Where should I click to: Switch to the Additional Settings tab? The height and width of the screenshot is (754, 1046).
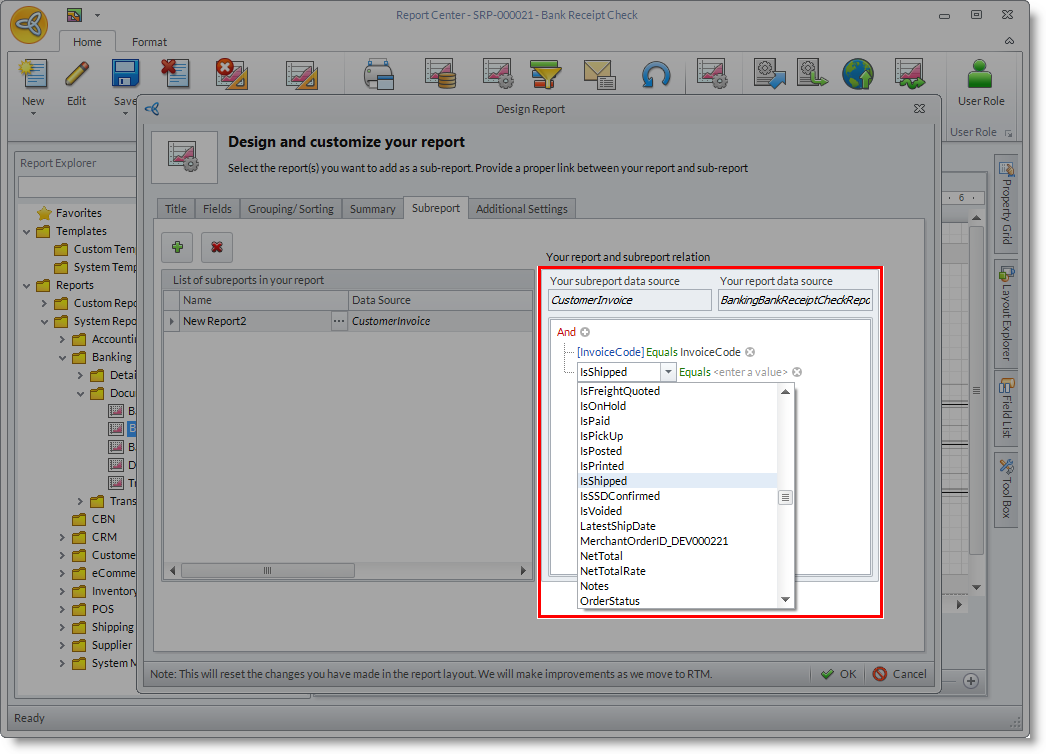point(521,209)
